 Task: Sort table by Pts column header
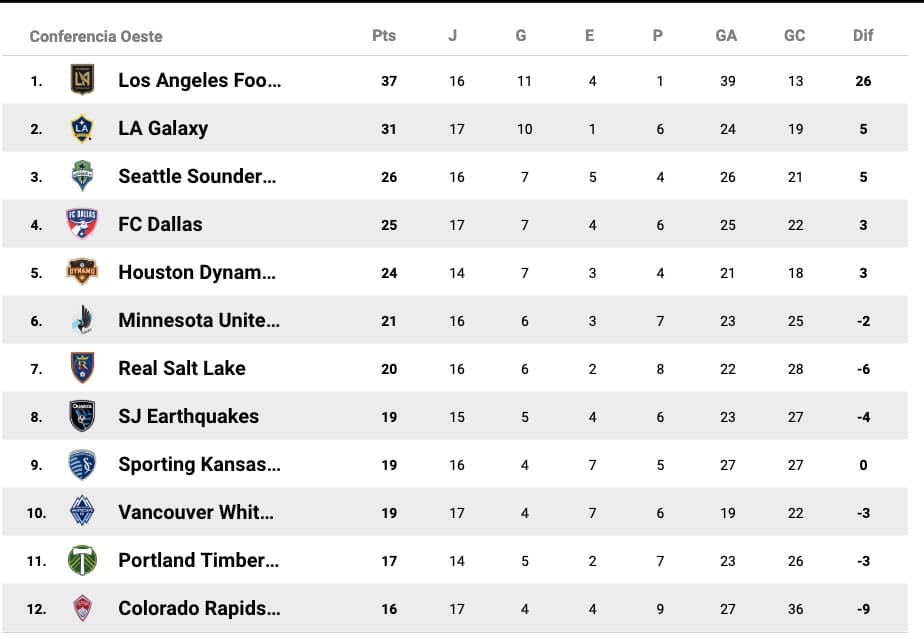pyautogui.click(x=384, y=35)
